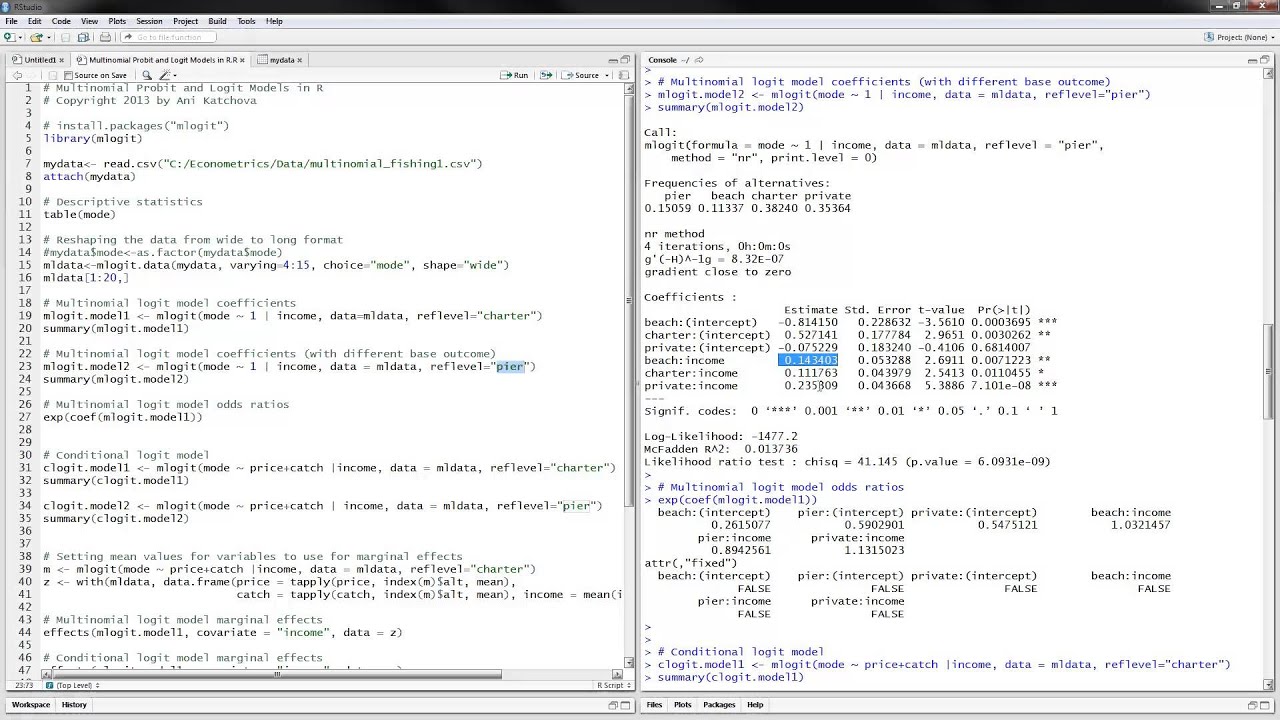Maximize the Console pane

coord(1265,60)
